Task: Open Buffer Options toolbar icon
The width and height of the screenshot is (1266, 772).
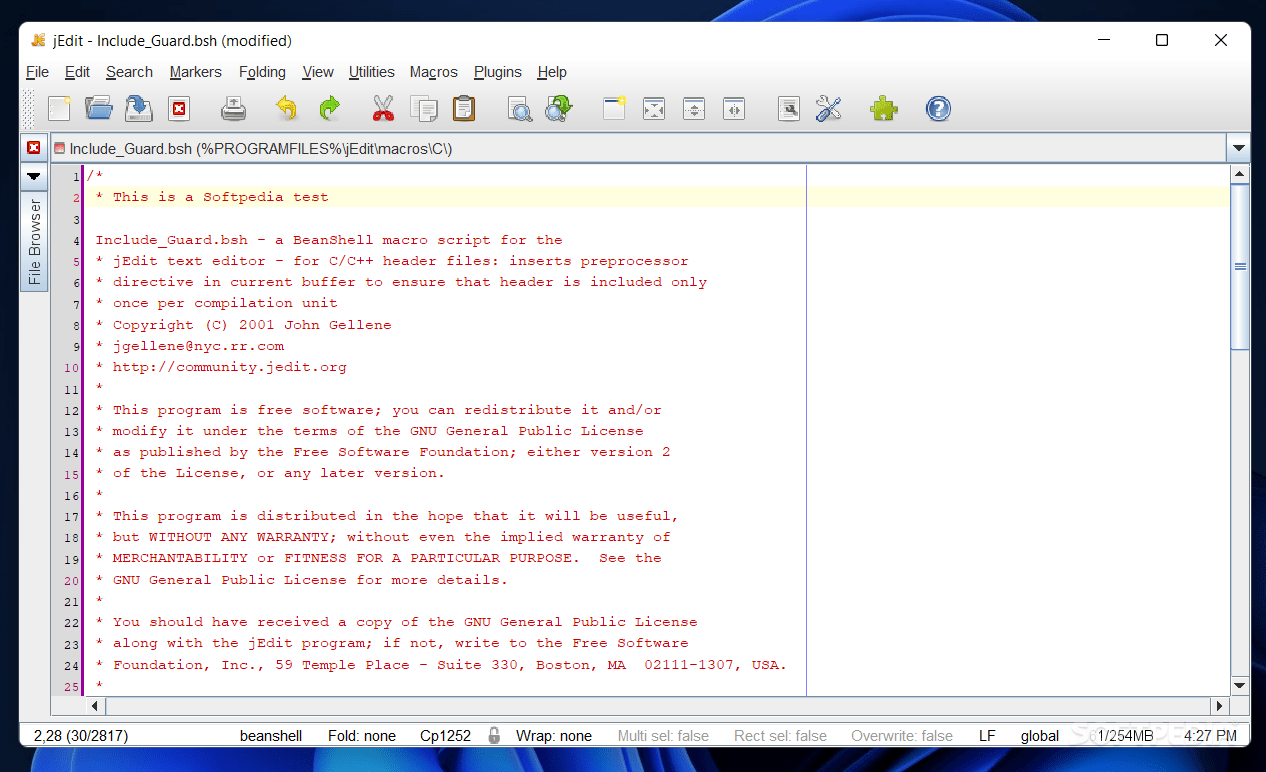Action: (x=789, y=108)
